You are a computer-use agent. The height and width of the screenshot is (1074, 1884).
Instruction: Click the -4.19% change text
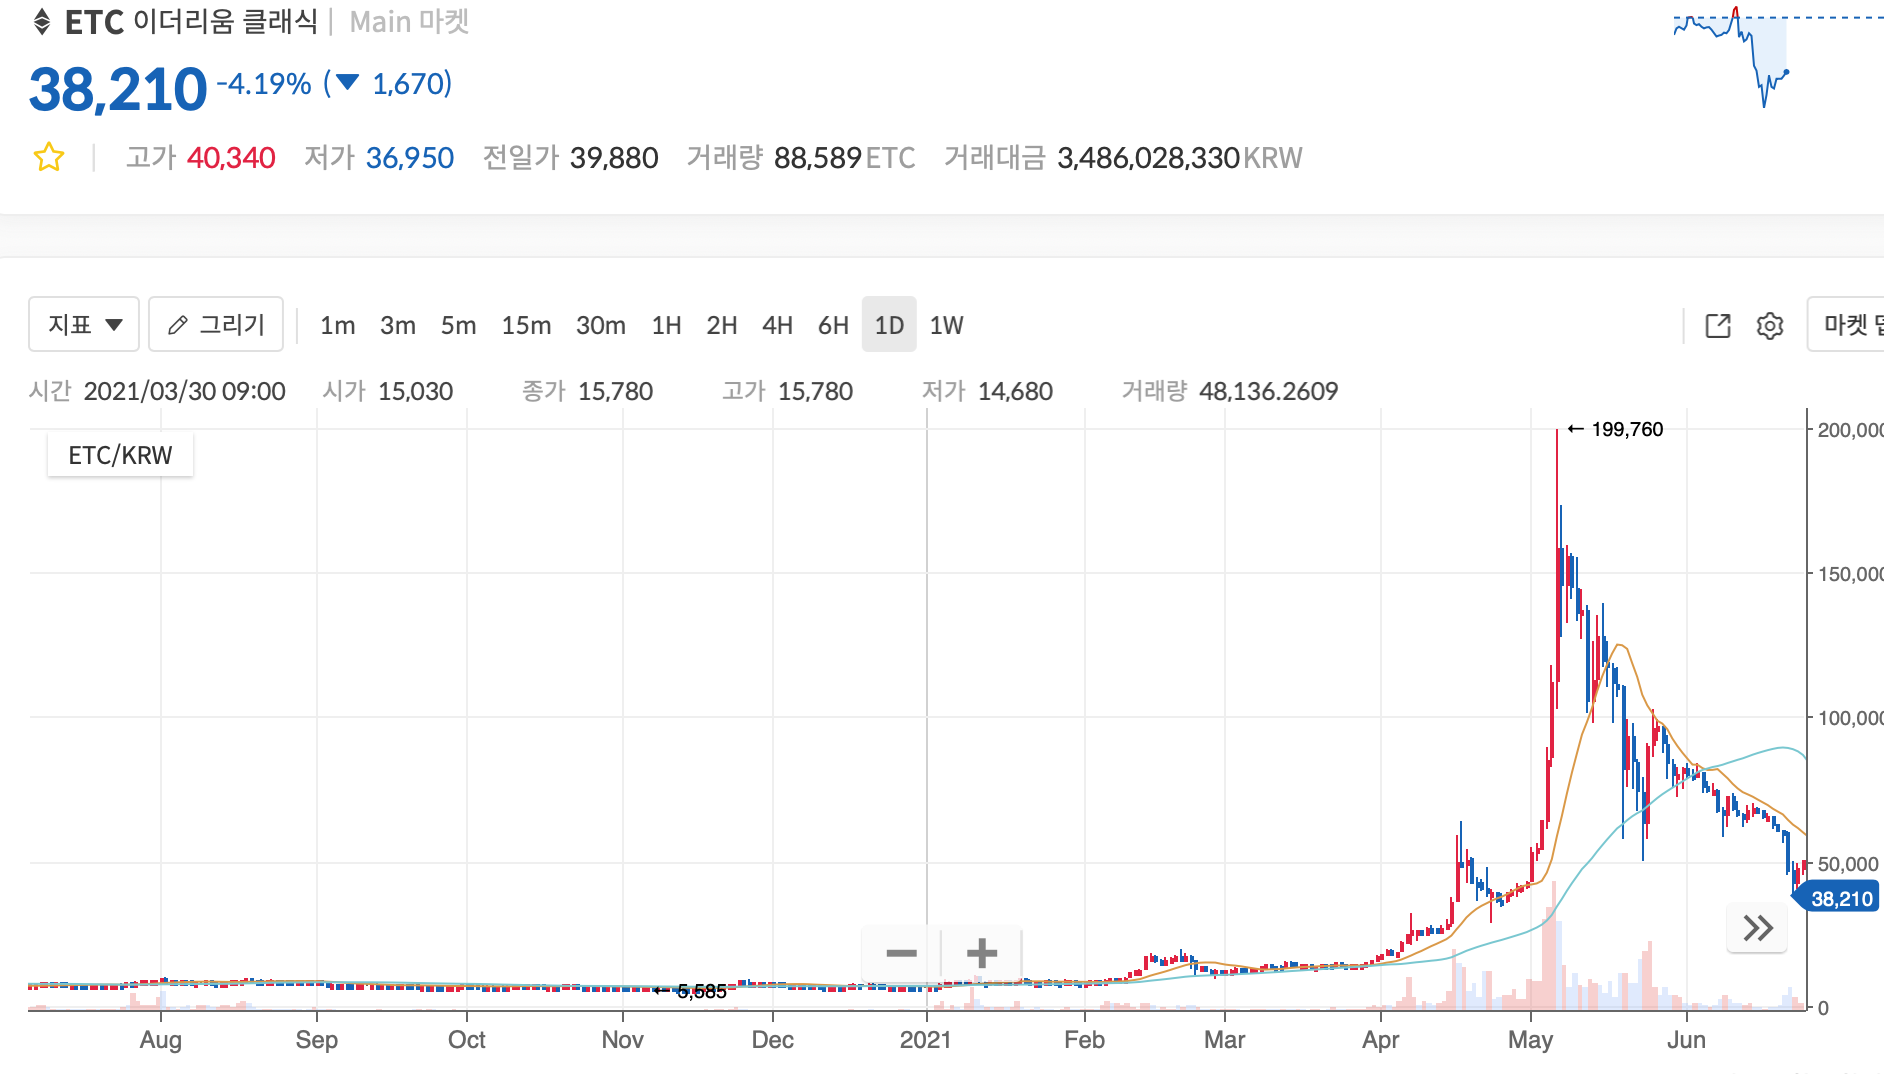click(x=265, y=84)
